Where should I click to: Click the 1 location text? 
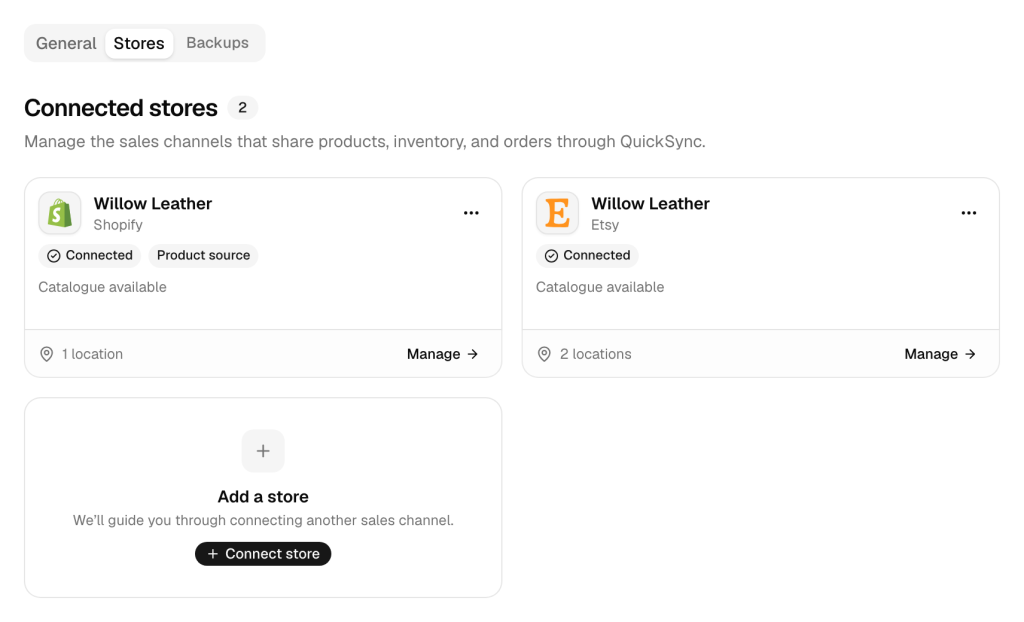tap(92, 354)
